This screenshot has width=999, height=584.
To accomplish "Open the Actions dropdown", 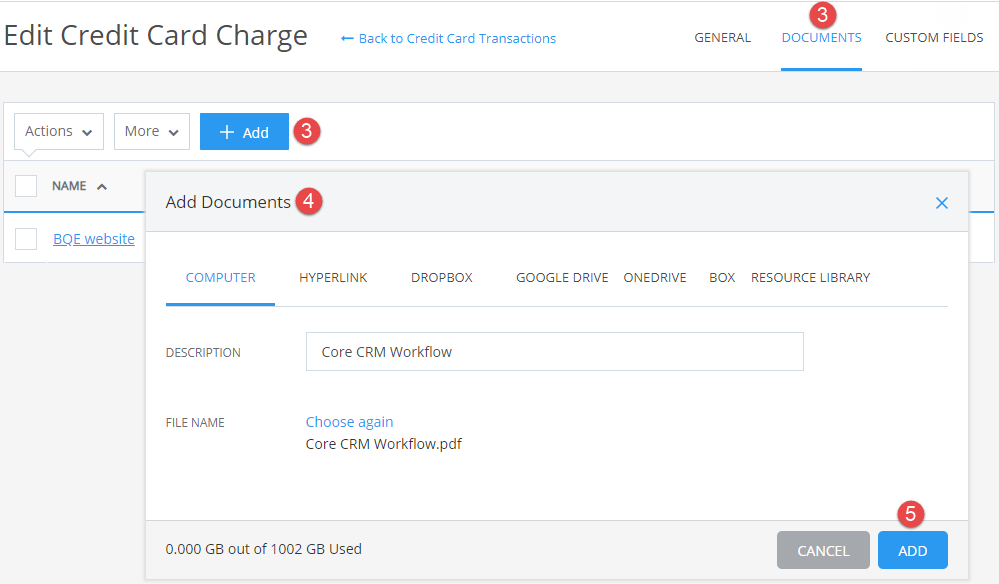I will point(57,131).
